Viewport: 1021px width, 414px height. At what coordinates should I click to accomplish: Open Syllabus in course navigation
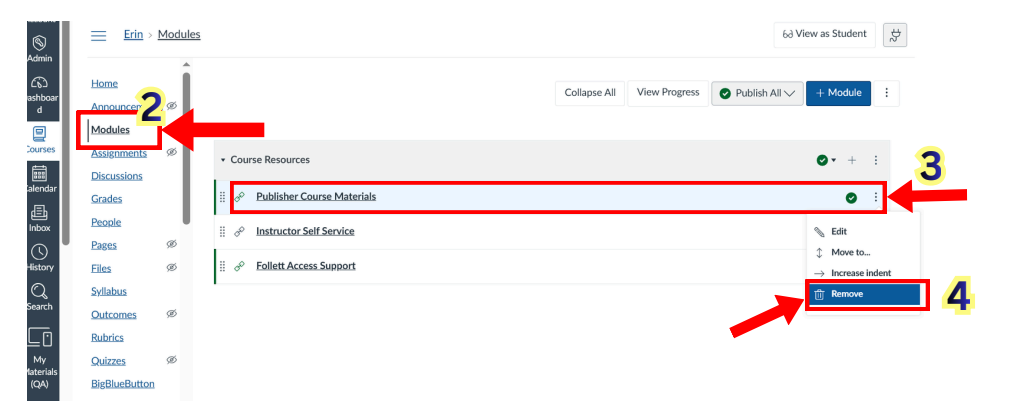coord(109,291)
